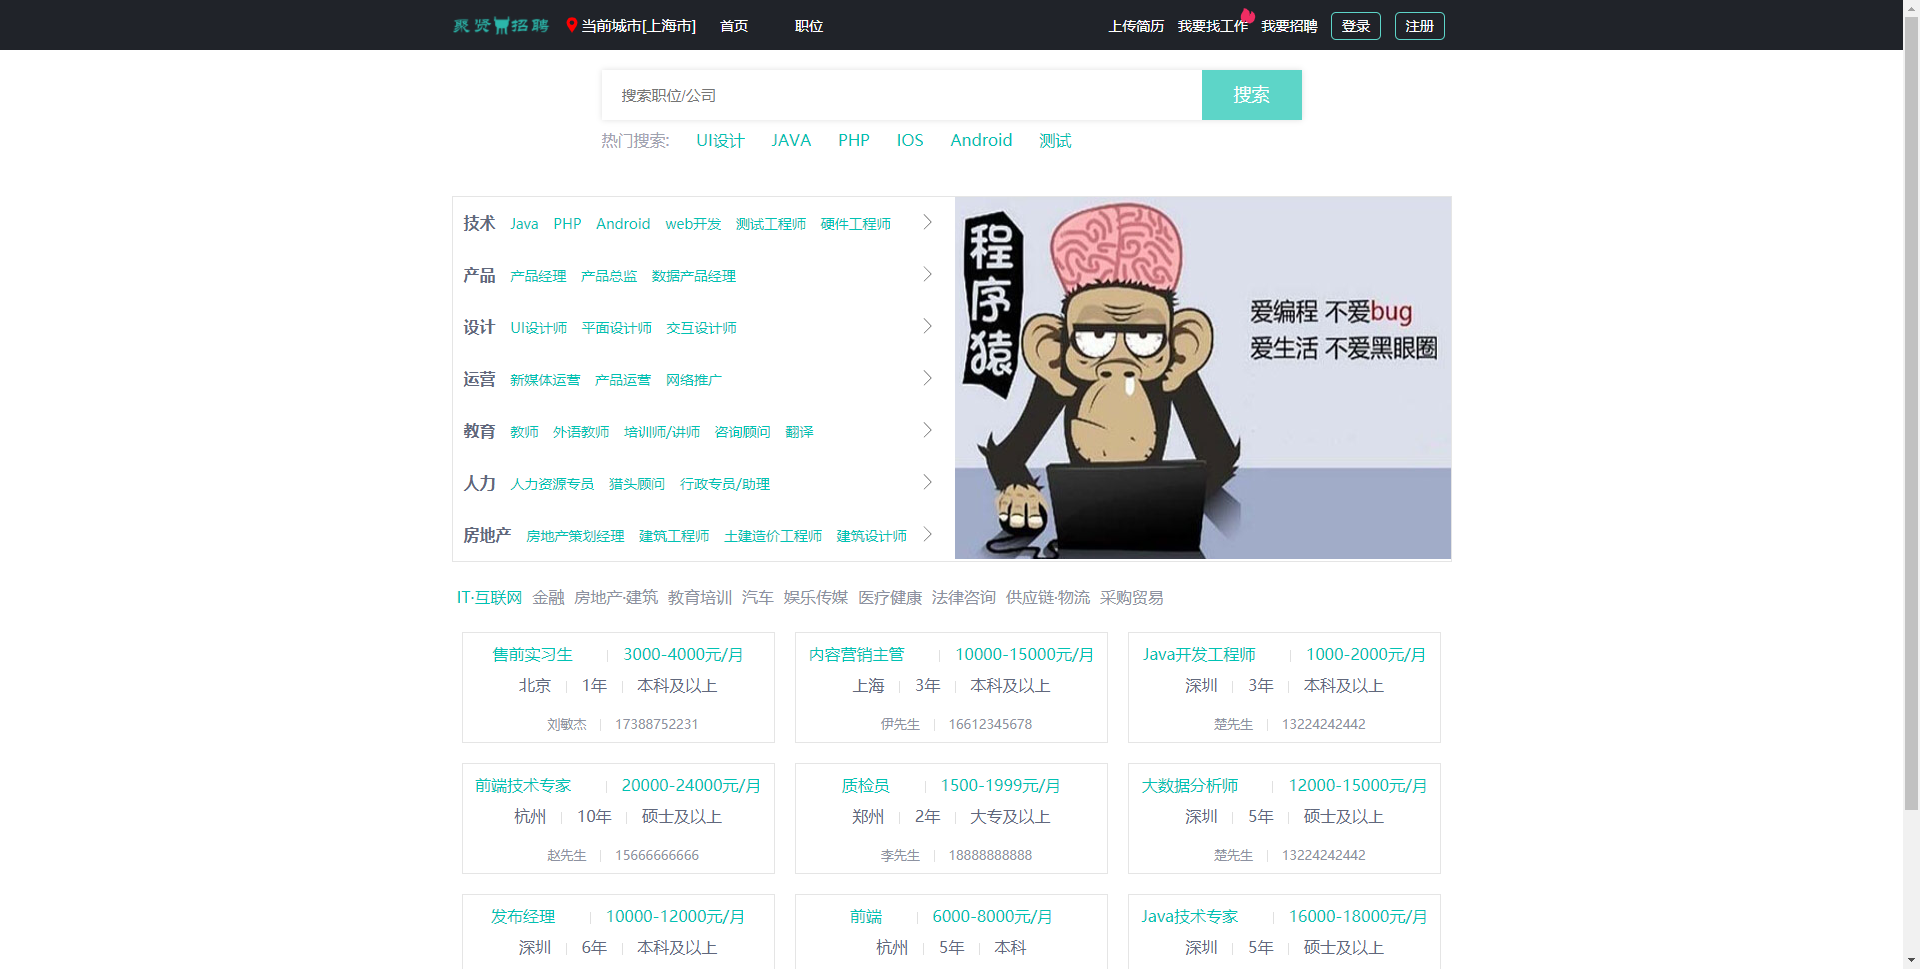This screenshot has width=1920, height=969.
Task: Click the JAVA hot search link
Action: (790, 140)
